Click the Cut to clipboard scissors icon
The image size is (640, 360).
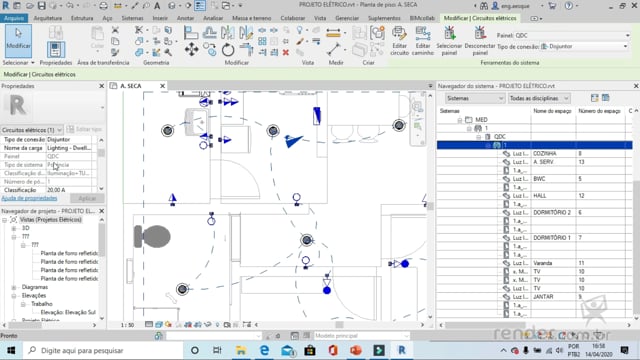tap(115, 30)
